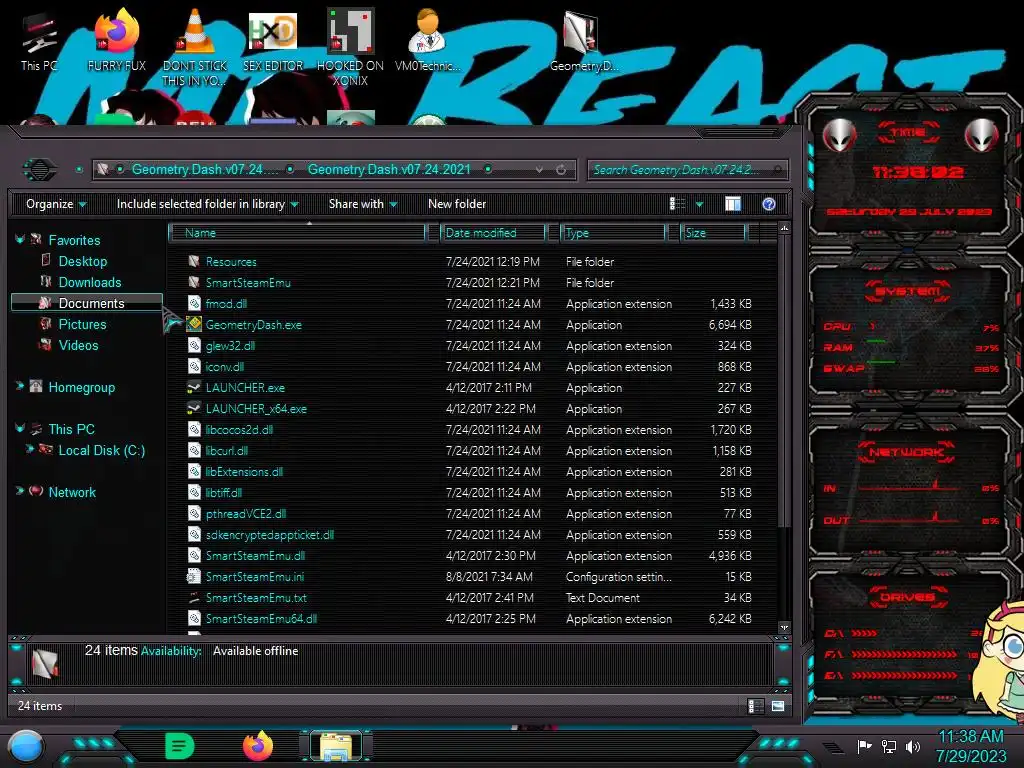Click the LAUNCHER.exe file icon

point(194,387)
